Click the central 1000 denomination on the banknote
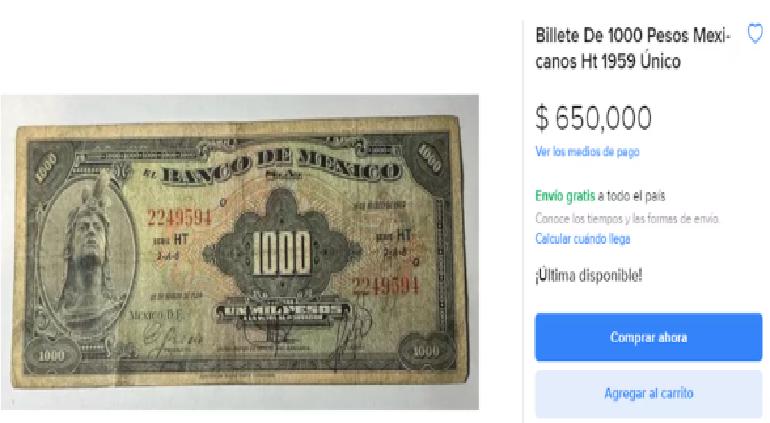 coord(281,253)
